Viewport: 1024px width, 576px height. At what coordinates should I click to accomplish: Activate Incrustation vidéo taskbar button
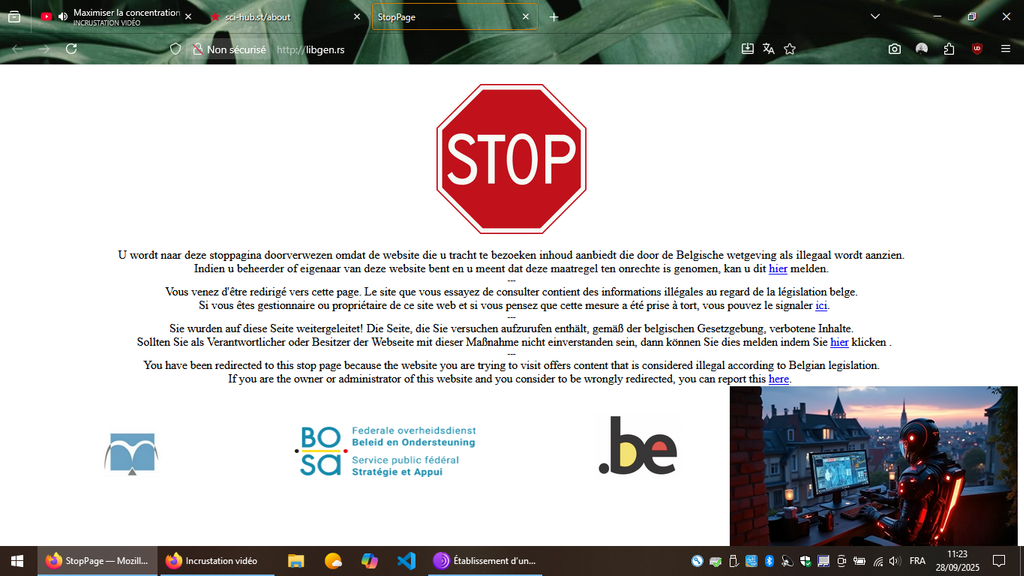tap(216, 561)
